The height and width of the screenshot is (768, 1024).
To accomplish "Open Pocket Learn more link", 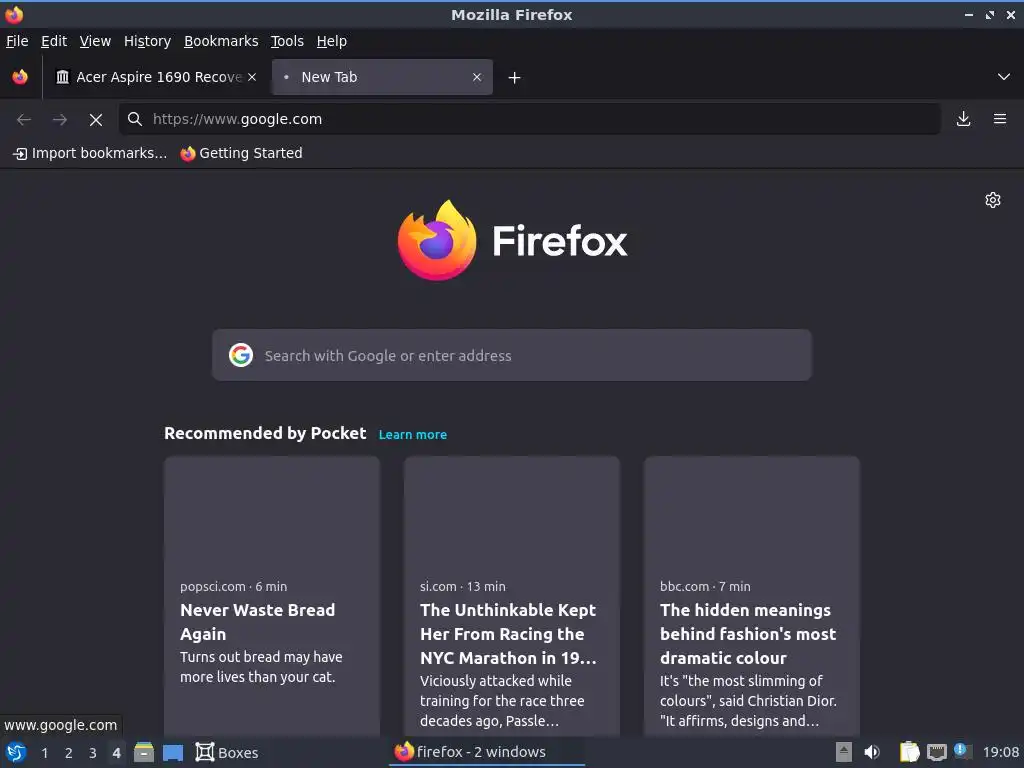I will (413, 435).
